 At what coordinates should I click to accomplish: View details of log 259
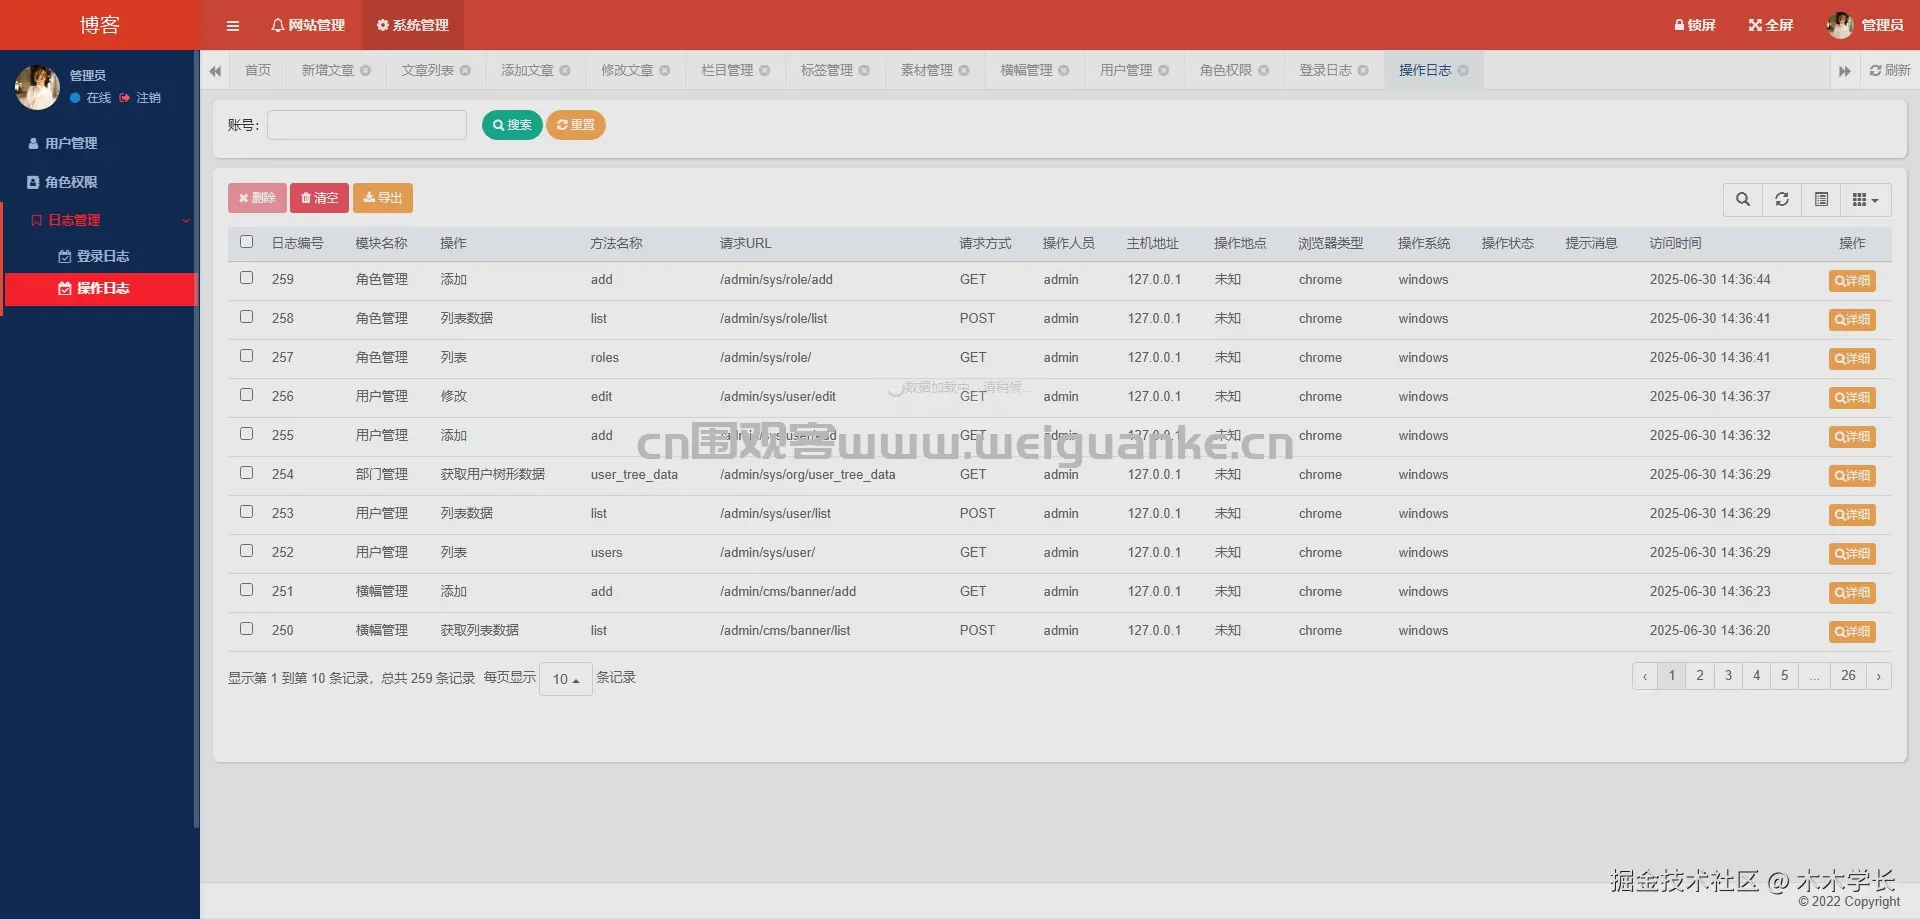[1852, 281]
